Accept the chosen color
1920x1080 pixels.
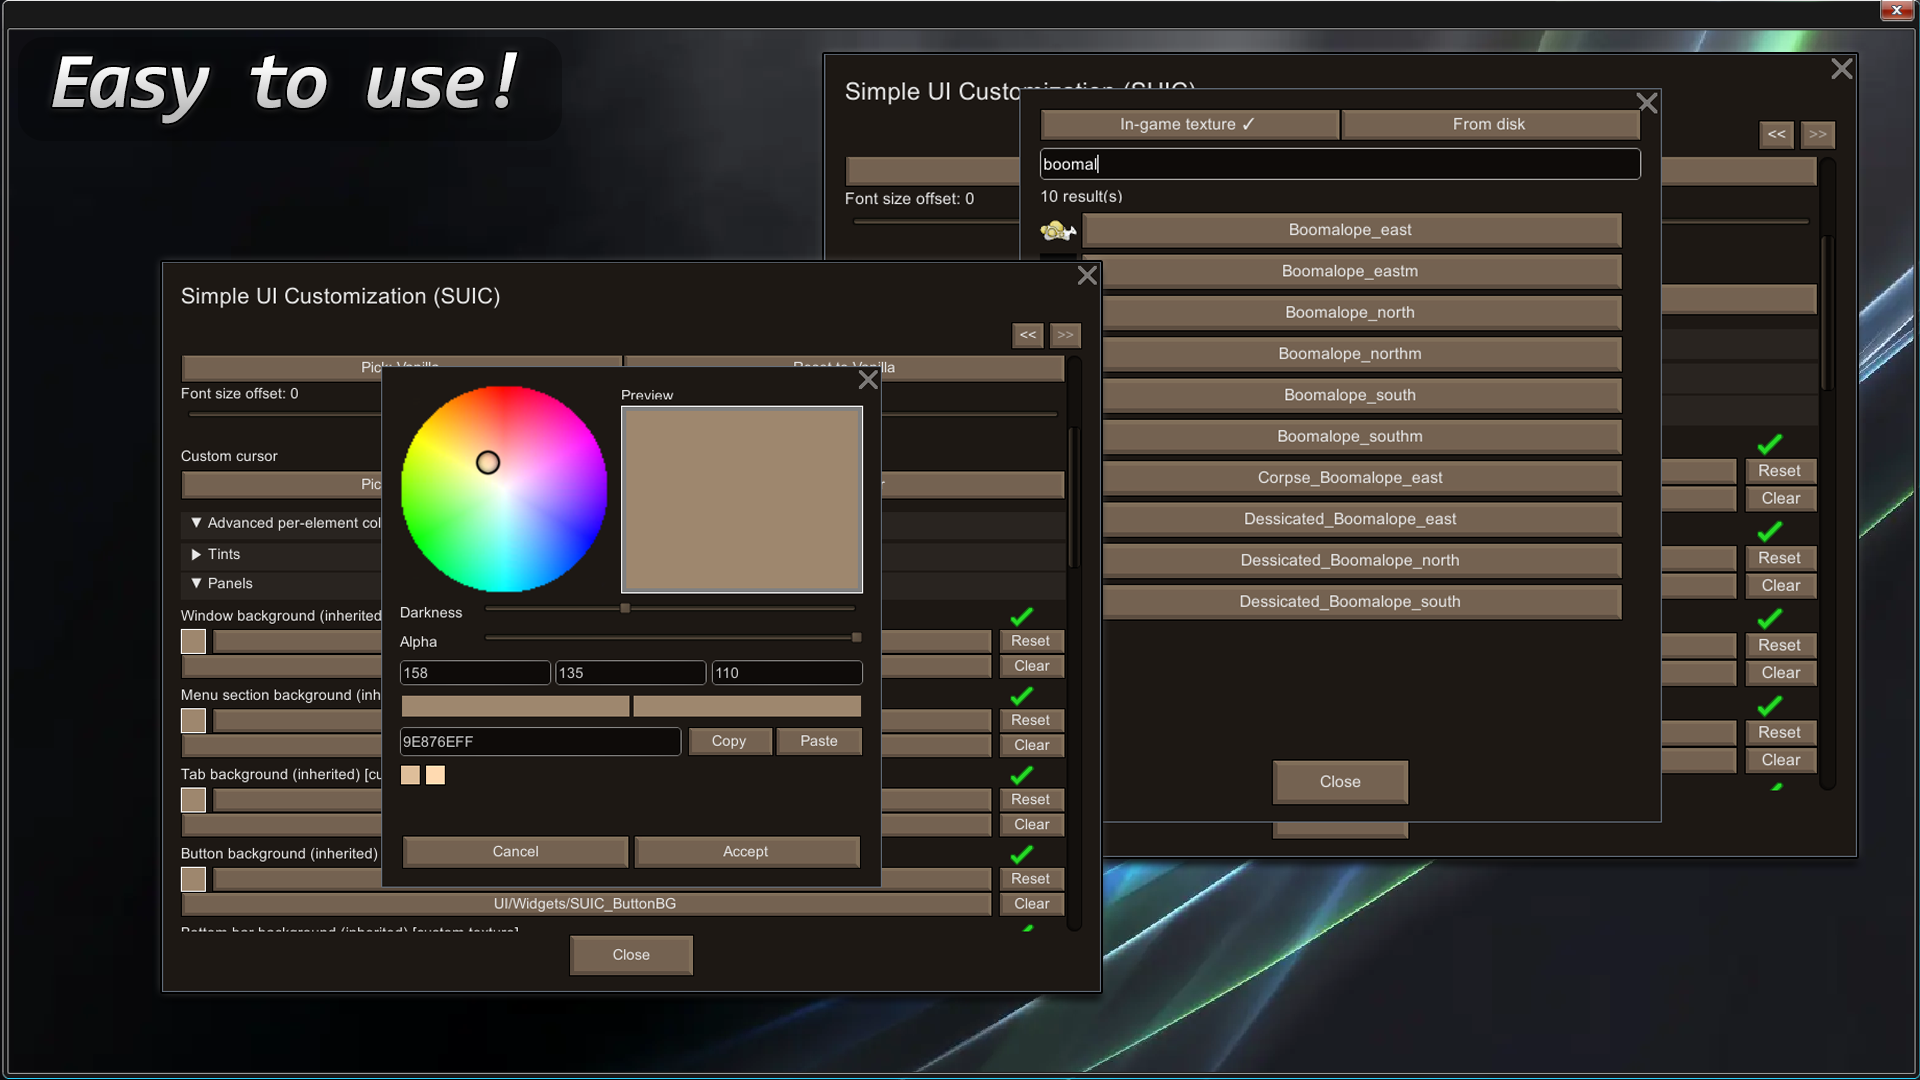point(746,852)
